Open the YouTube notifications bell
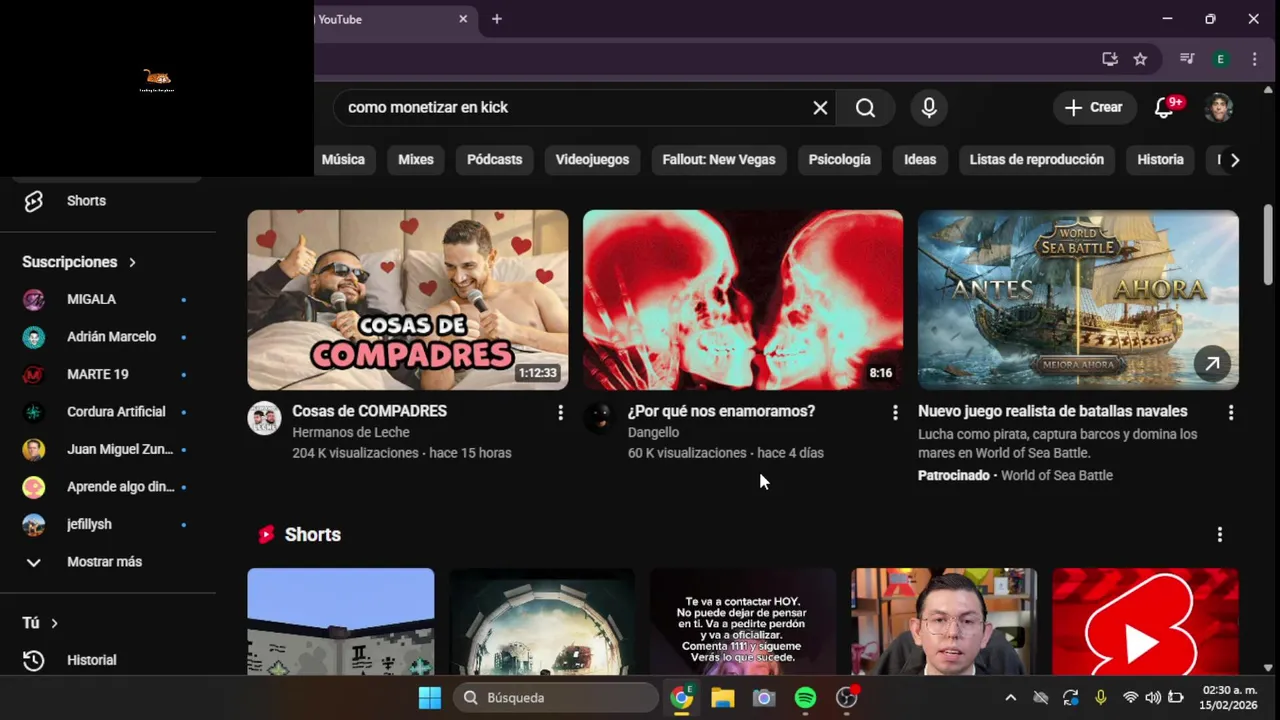The image size is (1280, 720). (1165, 108)
